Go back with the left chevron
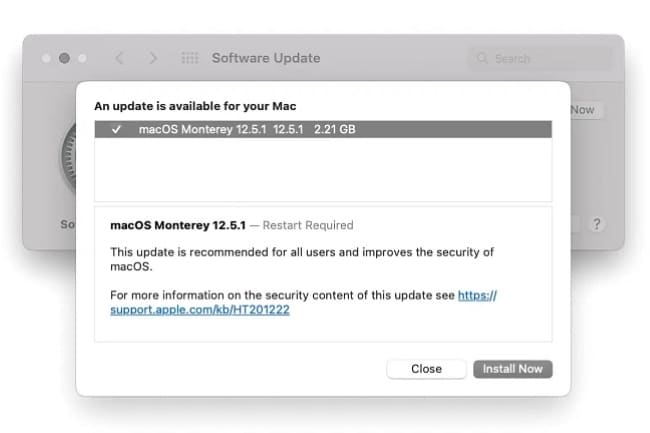The width and height of the screenshot is (650, 433). click(119, 58)
